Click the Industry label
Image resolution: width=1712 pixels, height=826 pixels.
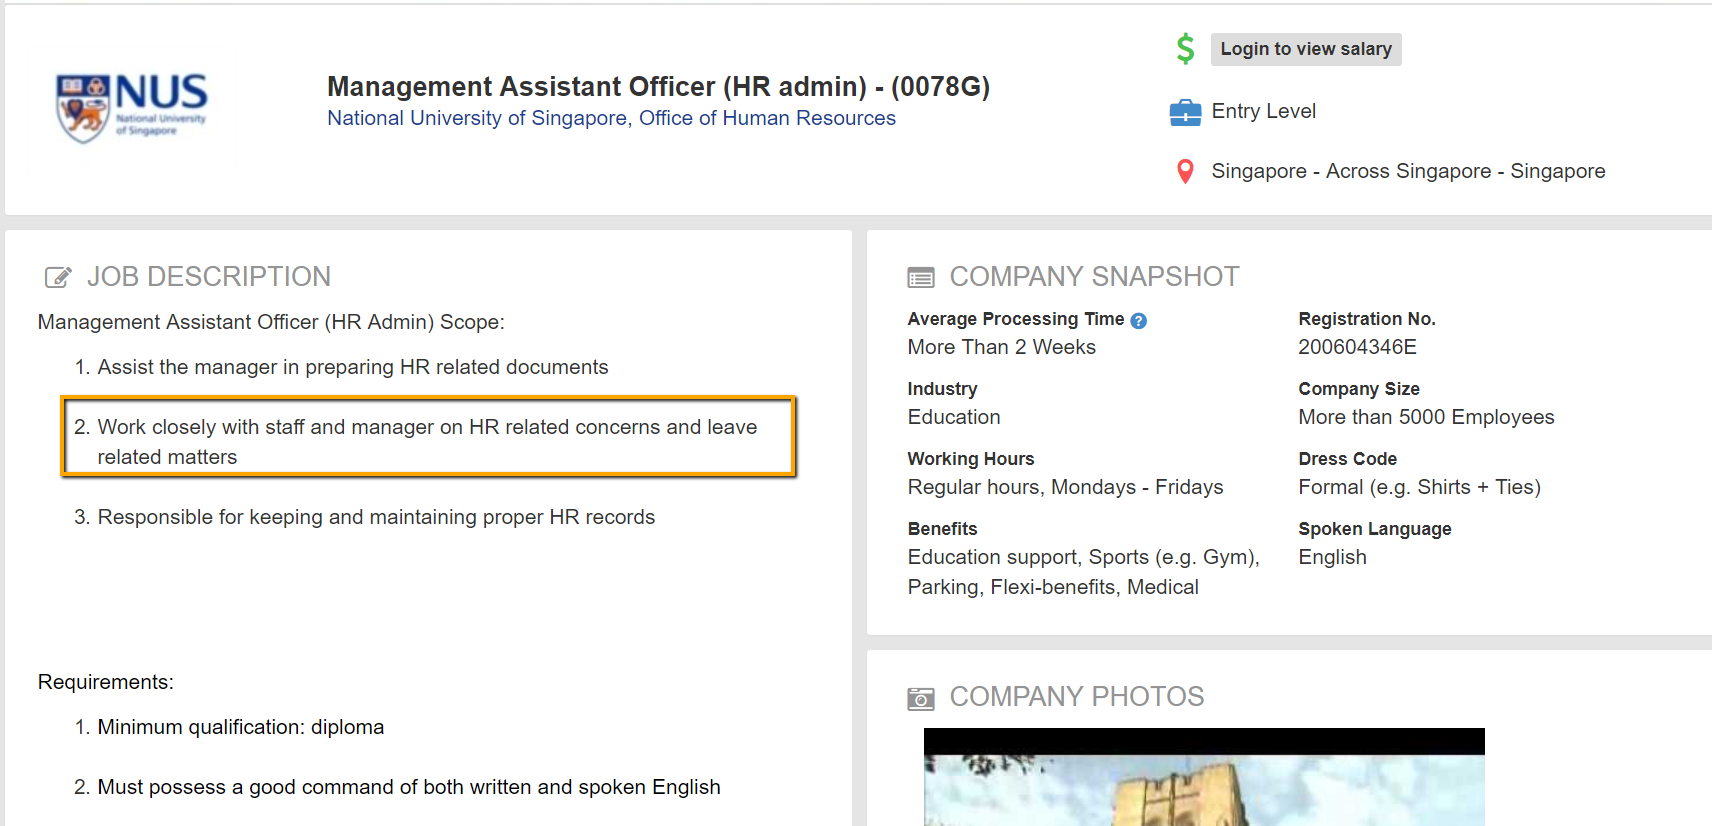tap(942, 389)
